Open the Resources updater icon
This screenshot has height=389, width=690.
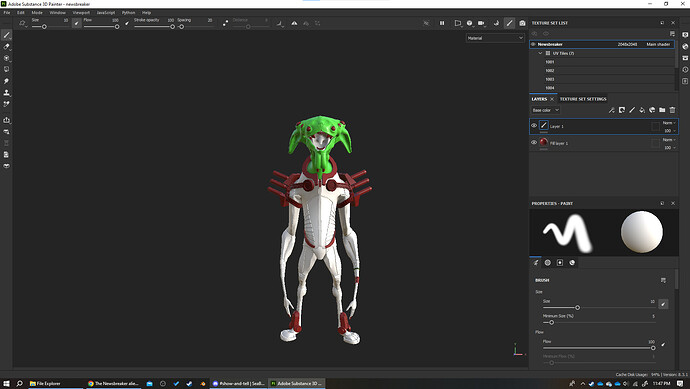click(x=7, y=132)
